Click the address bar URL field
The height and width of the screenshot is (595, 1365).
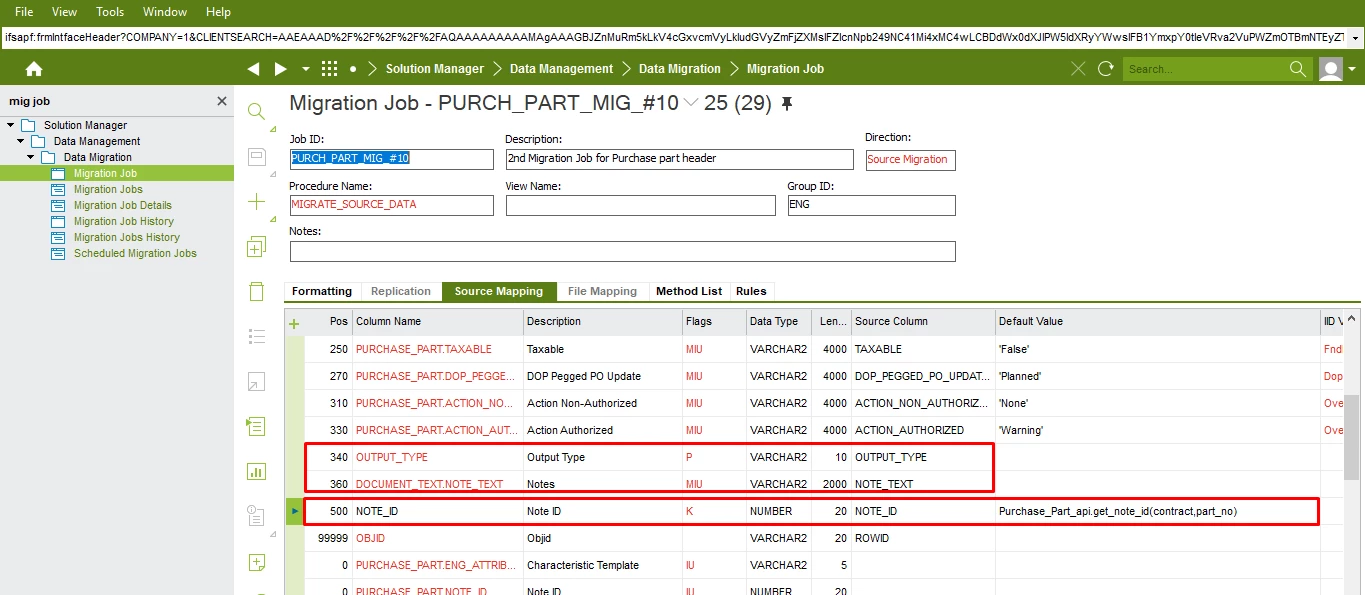click(x=672, y=38)
